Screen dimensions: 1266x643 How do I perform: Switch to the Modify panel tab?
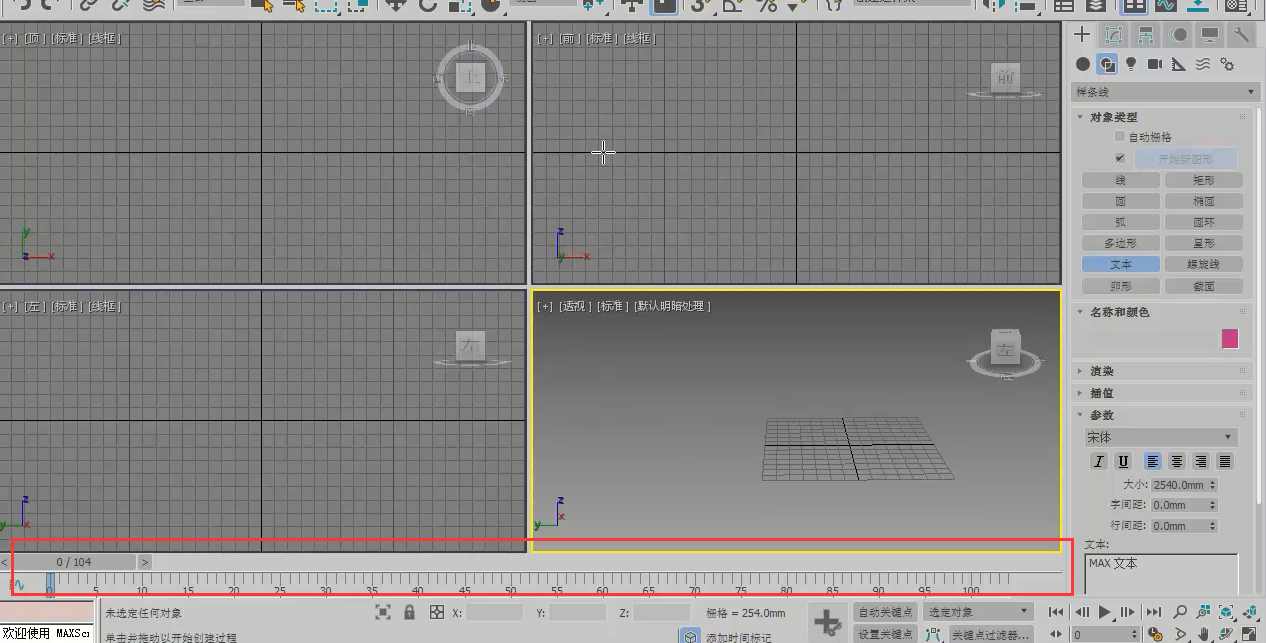[1113, 35]
